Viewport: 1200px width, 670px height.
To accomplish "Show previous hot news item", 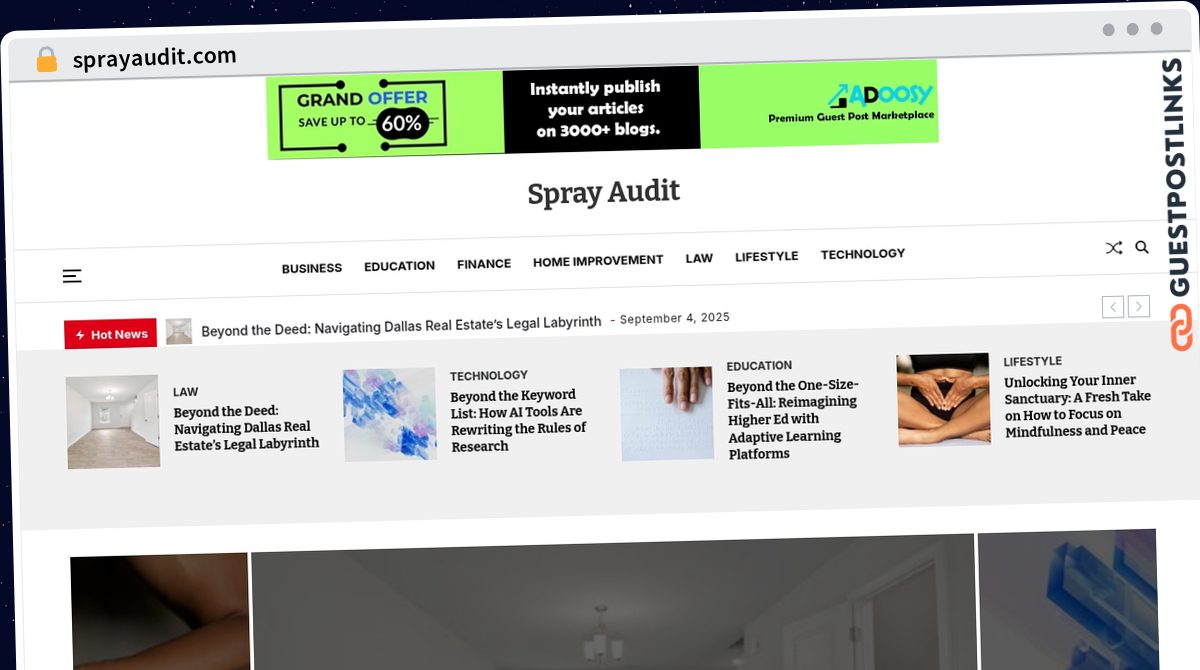I will click(1113, 307).
